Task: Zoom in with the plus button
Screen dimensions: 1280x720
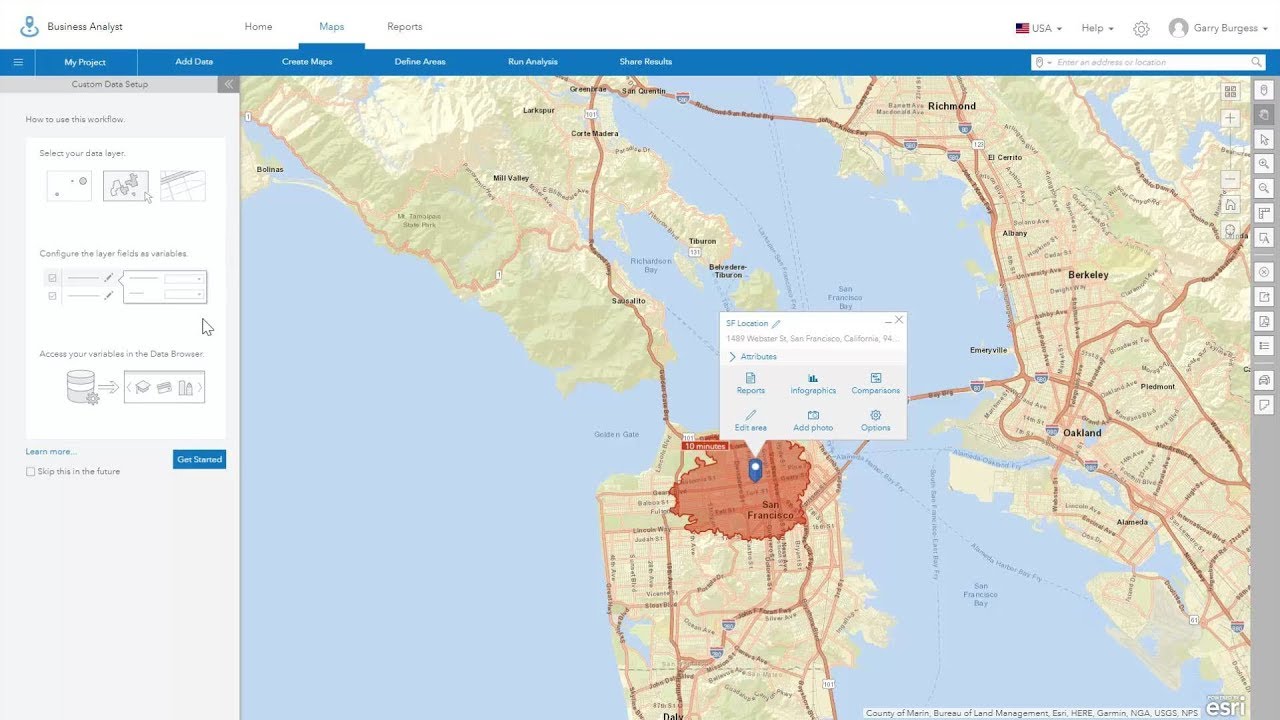Action: [x=1230, y=118]
